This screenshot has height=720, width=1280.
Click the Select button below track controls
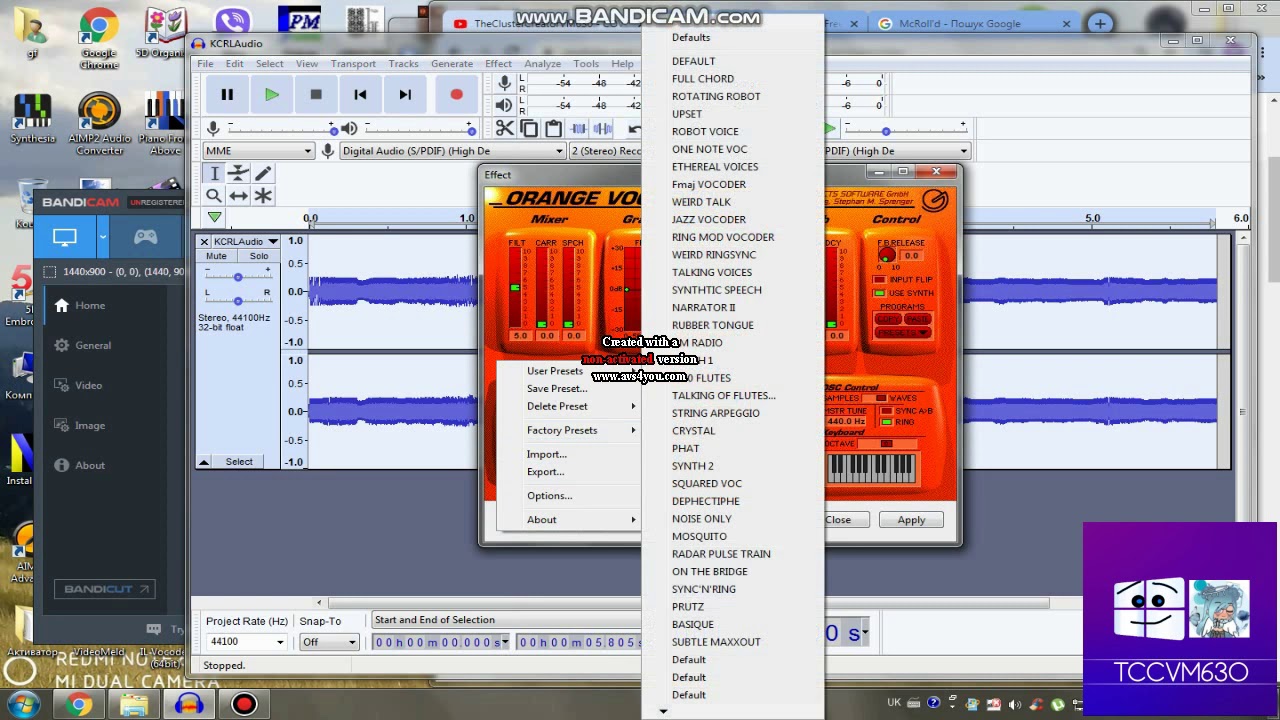pyautogui.click(x=239, y=461)
